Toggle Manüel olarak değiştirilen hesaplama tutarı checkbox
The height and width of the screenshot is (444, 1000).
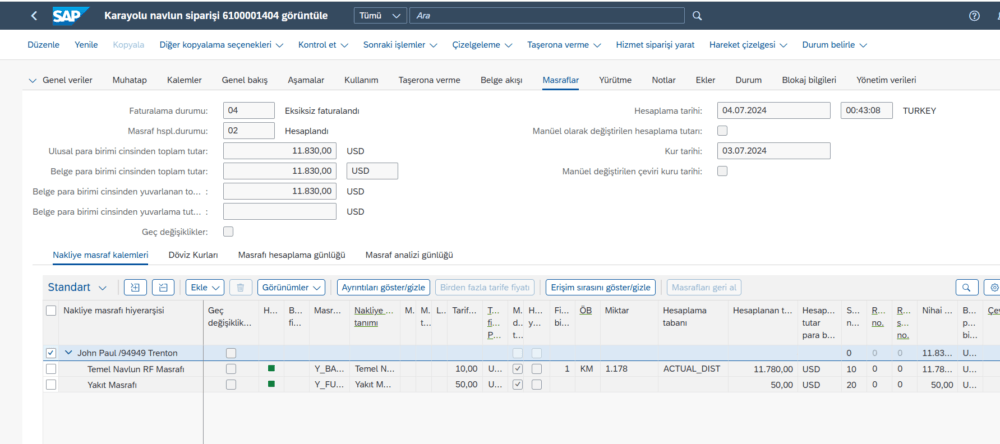tap(723, 131)
